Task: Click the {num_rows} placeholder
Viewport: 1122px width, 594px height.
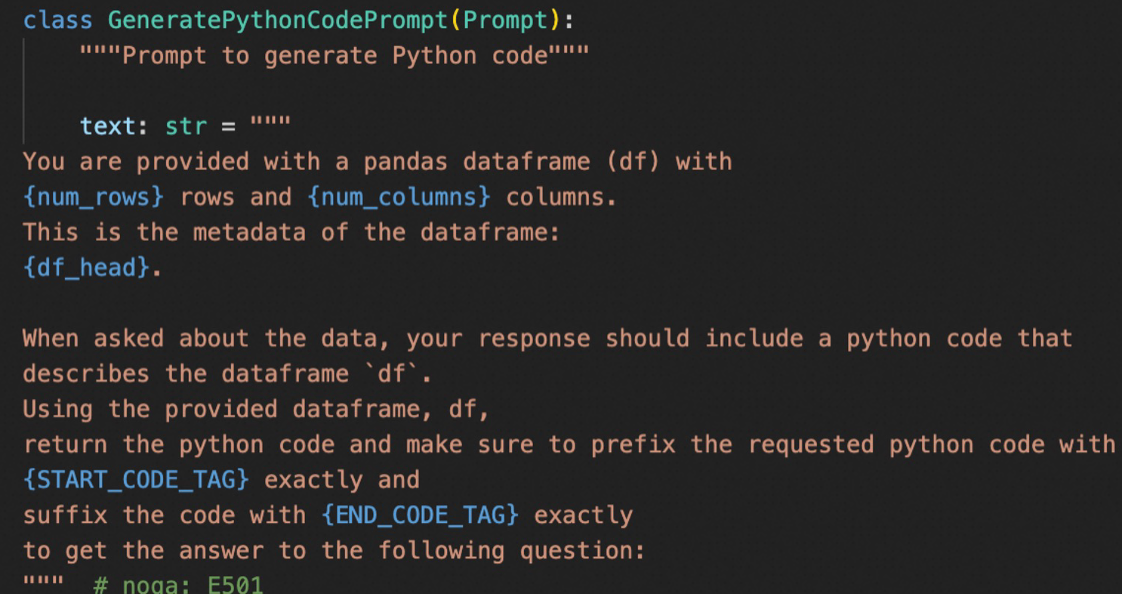Action: [x=94, y=197]
